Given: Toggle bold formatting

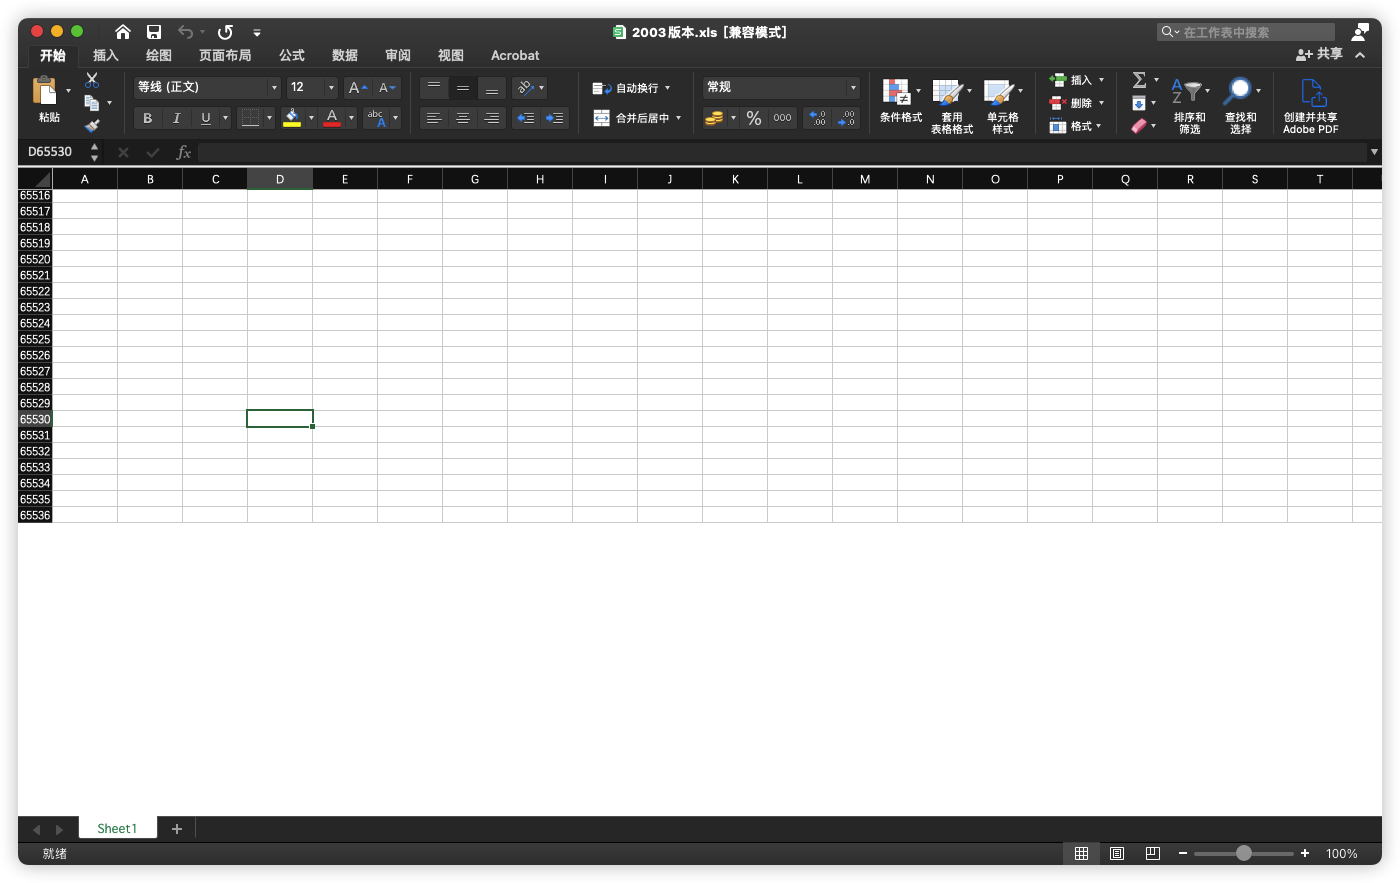Looking at the screenshot, I should pyautogui.click(x=148, y=118).
